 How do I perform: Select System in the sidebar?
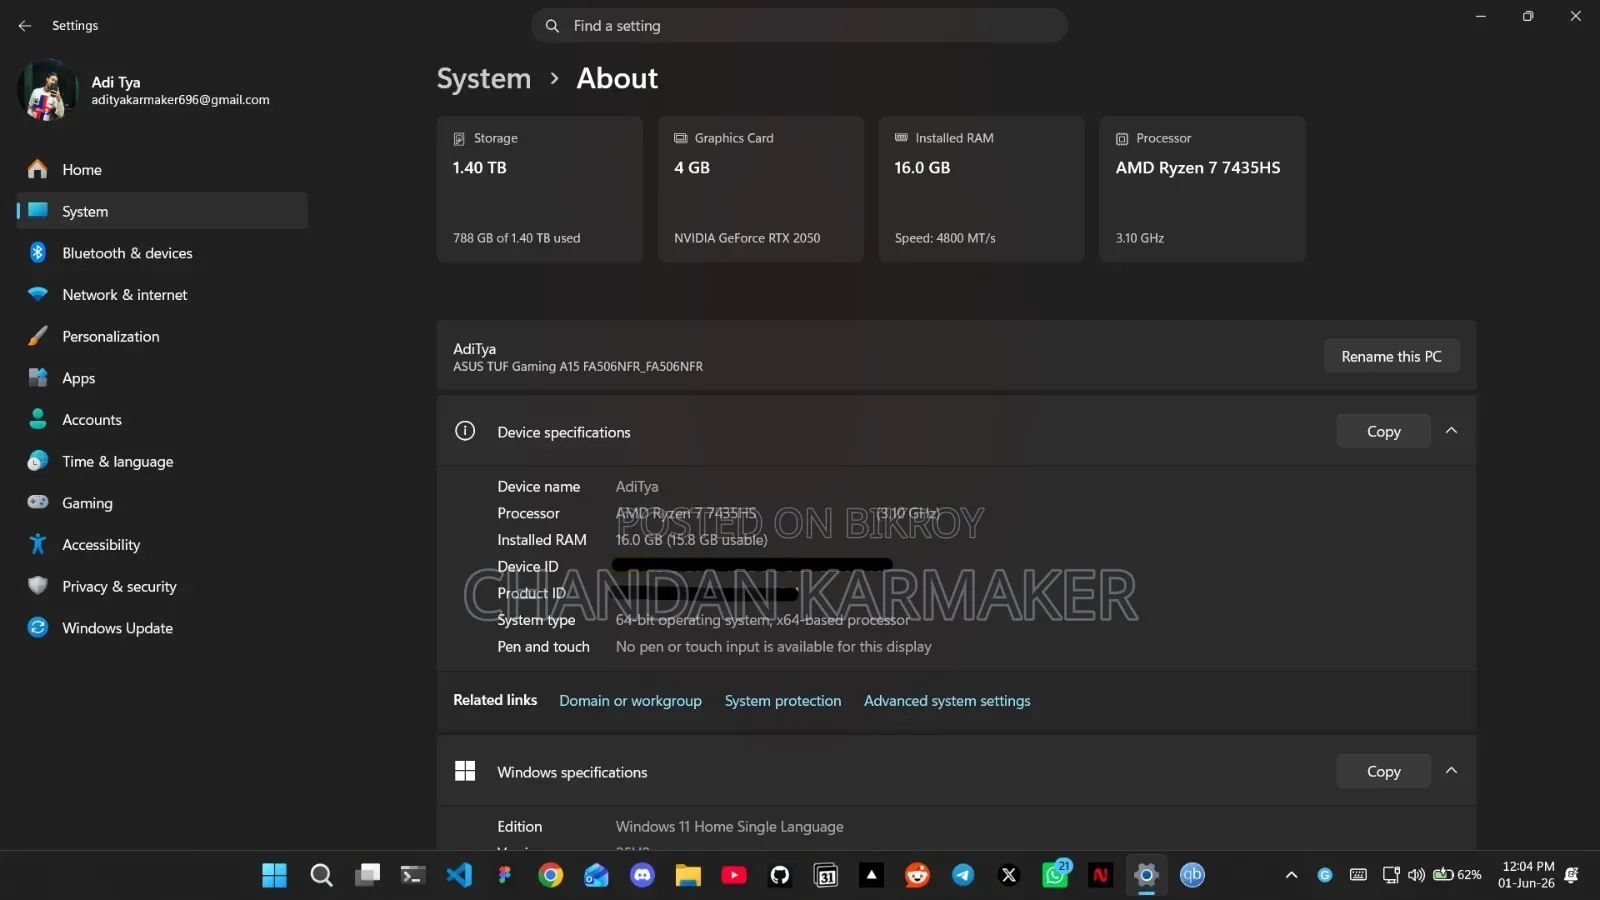pyautogui.click(x=162, y=211)
